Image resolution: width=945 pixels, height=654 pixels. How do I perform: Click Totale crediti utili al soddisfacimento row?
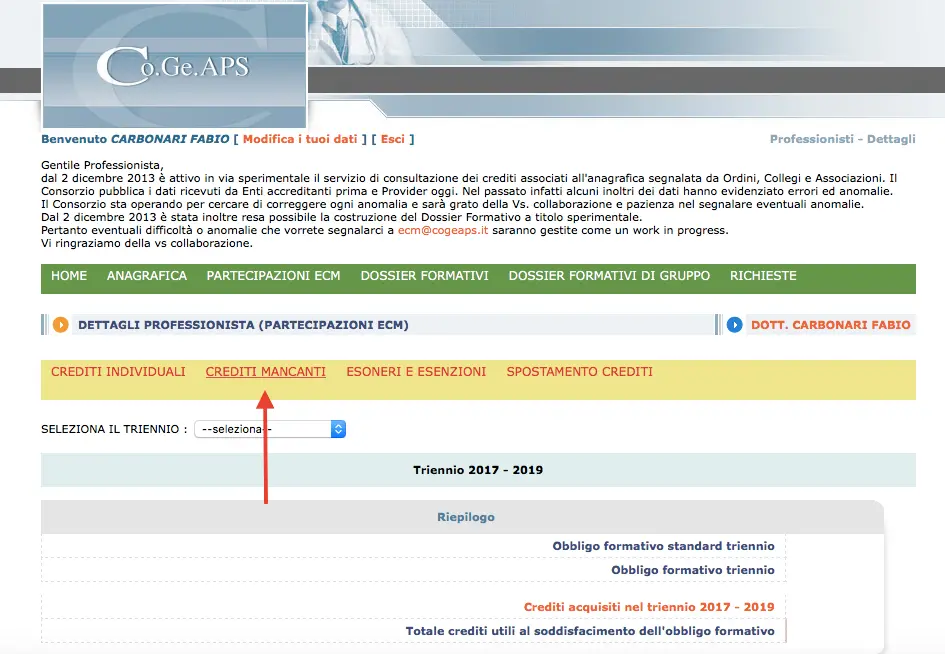413,631
